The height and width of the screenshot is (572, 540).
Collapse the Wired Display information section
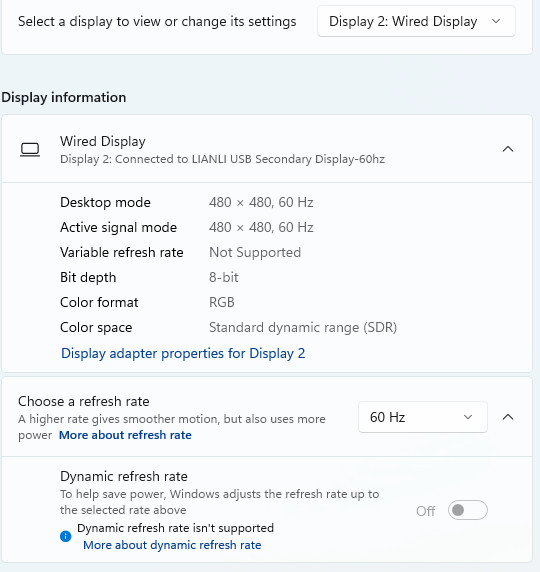click(x=508, y=149)
